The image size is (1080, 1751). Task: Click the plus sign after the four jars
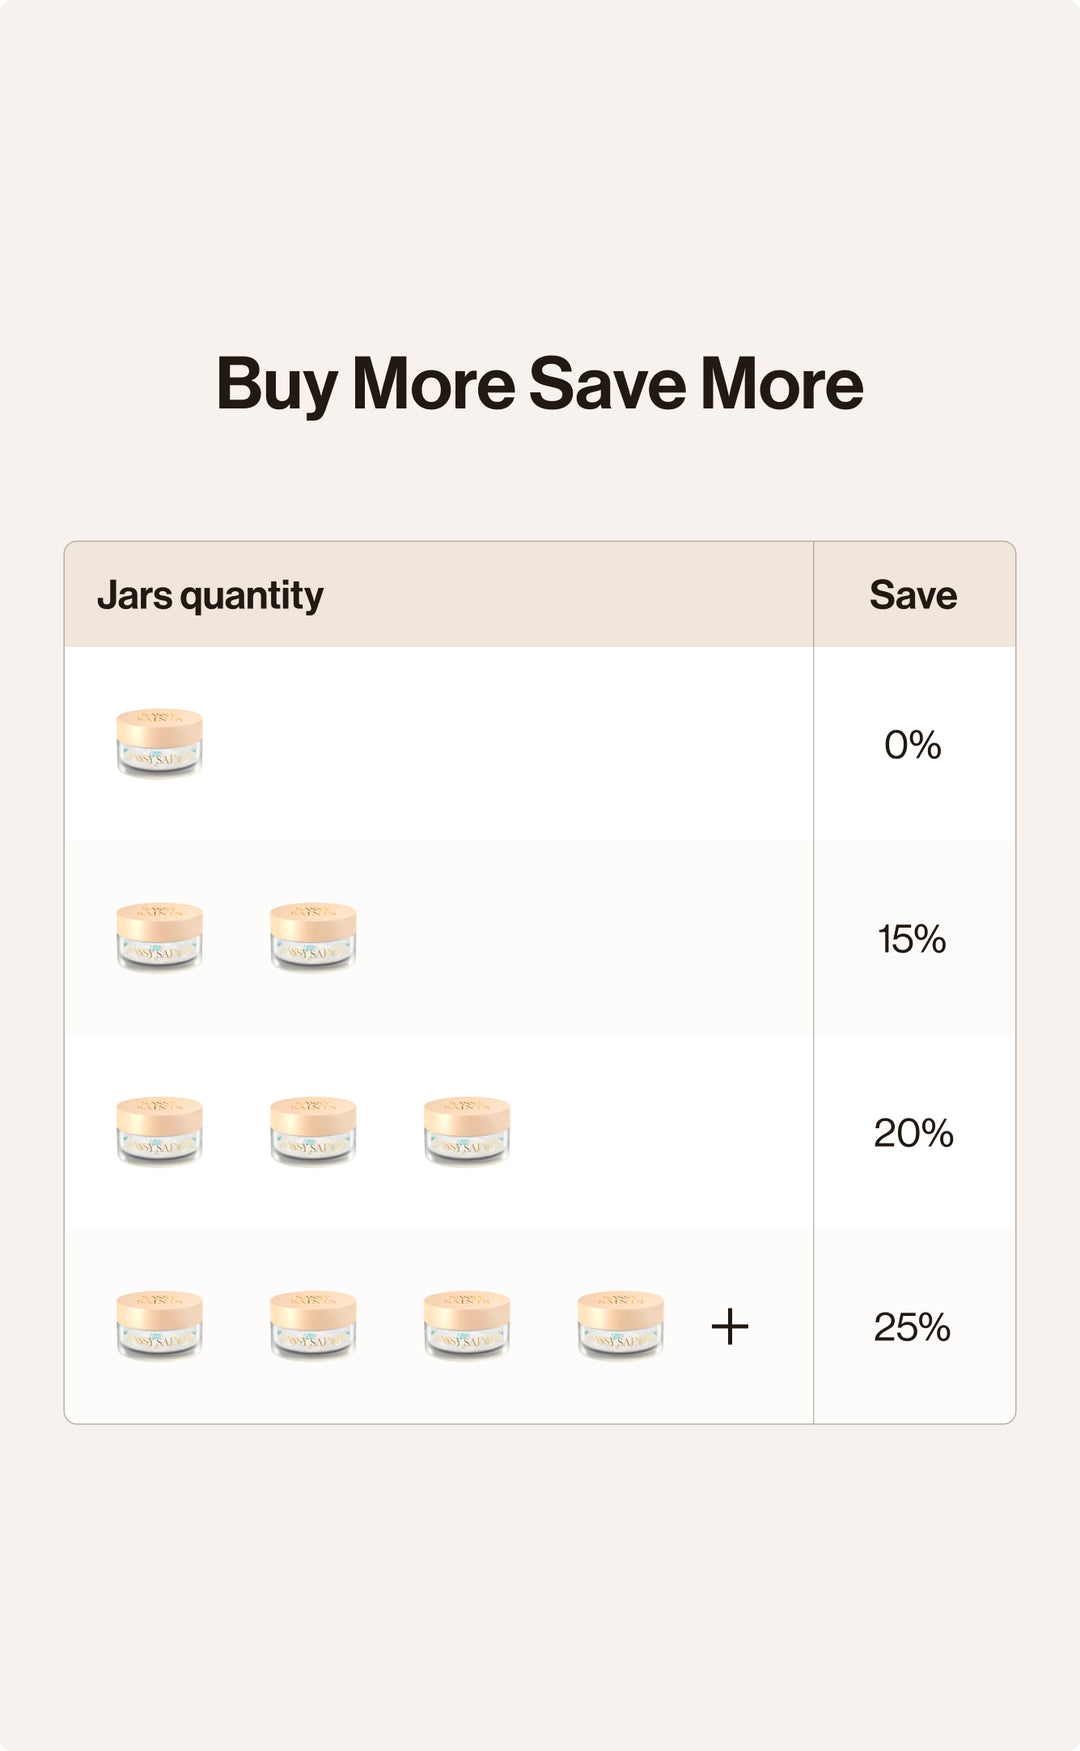tap(730, 1327)
